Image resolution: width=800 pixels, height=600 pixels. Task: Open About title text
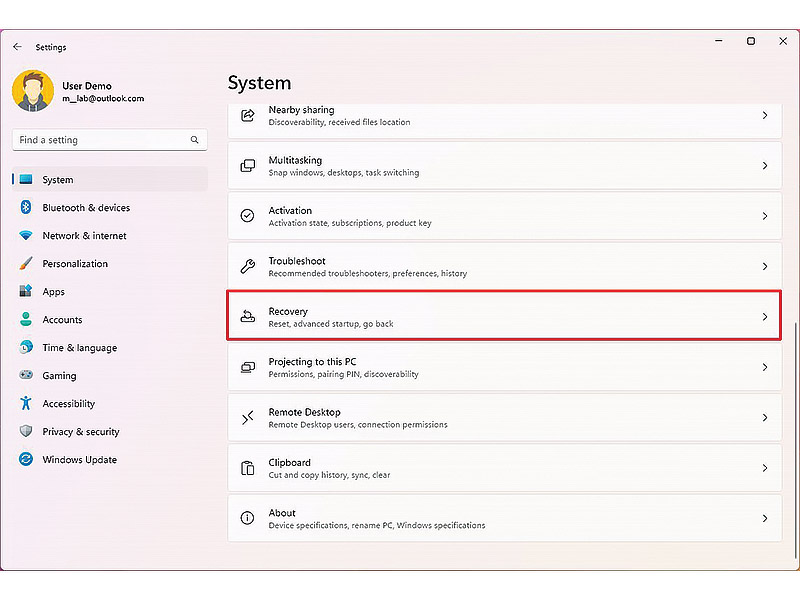(282, 513)
